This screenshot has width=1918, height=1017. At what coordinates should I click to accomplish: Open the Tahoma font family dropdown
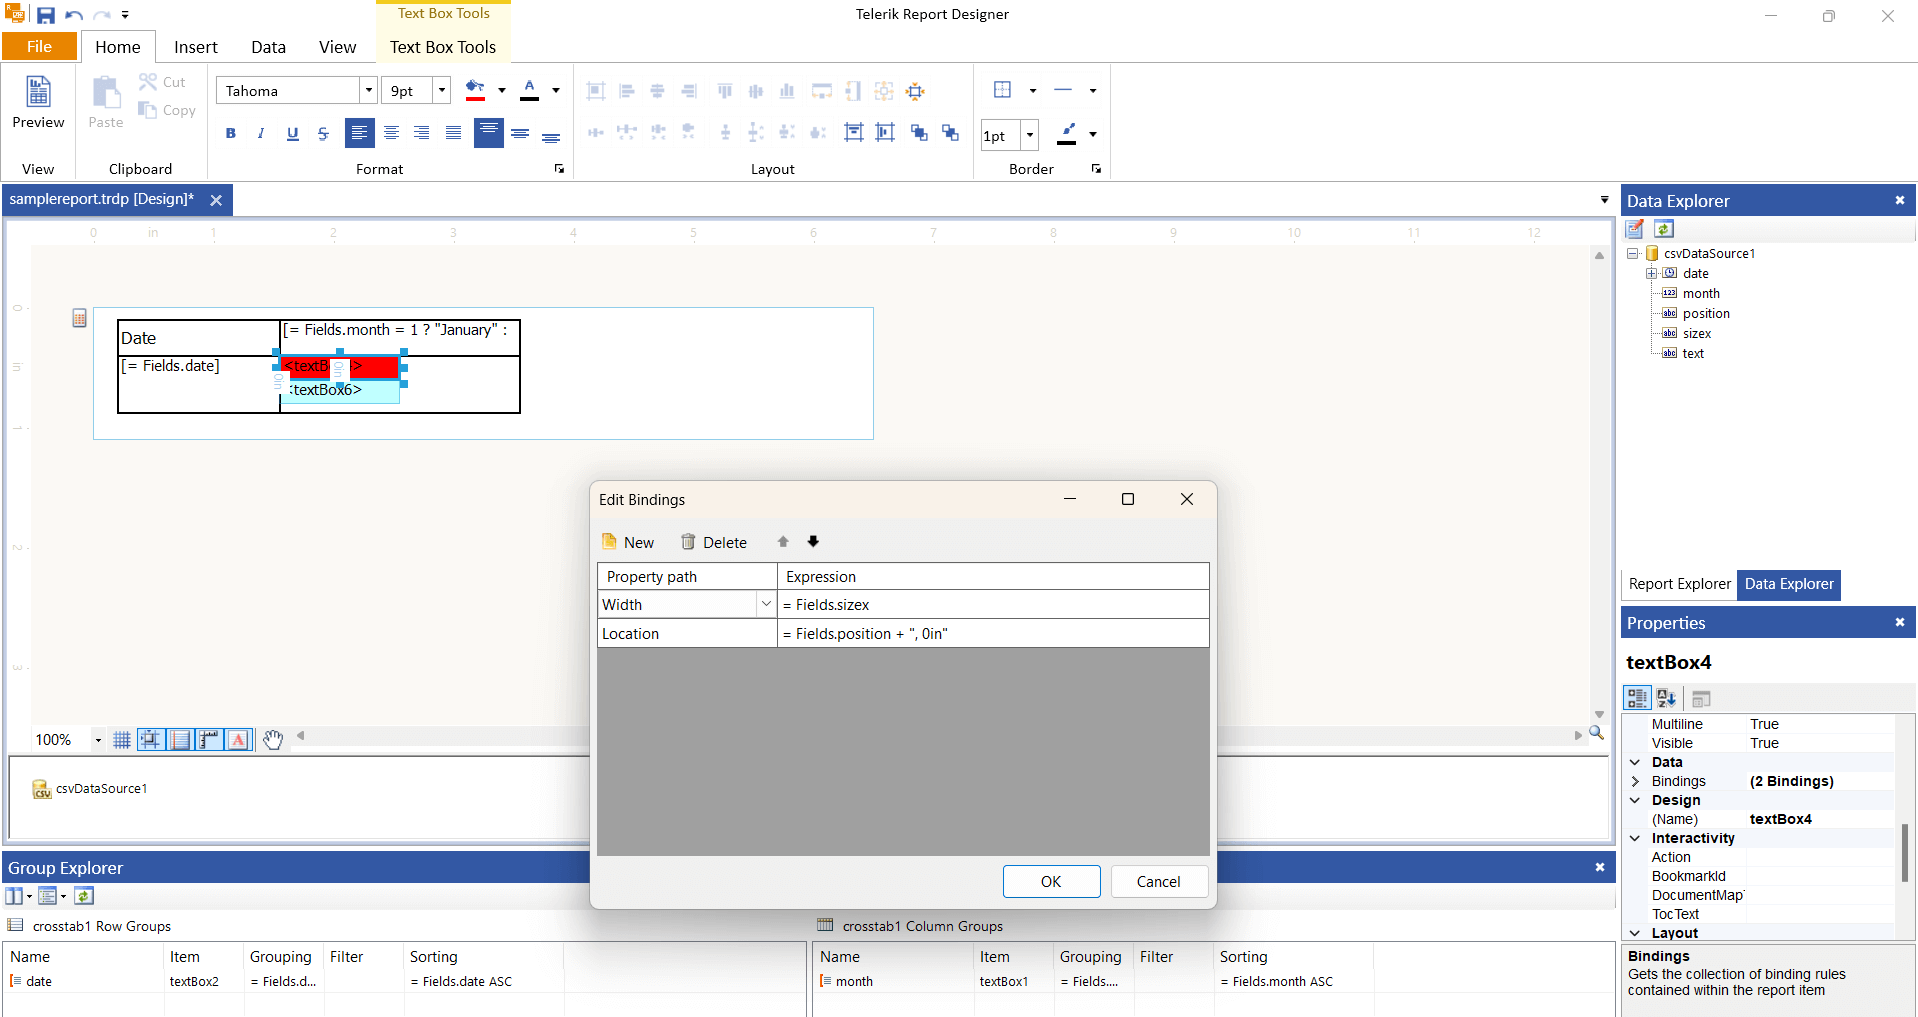click(x=368, y=90)
